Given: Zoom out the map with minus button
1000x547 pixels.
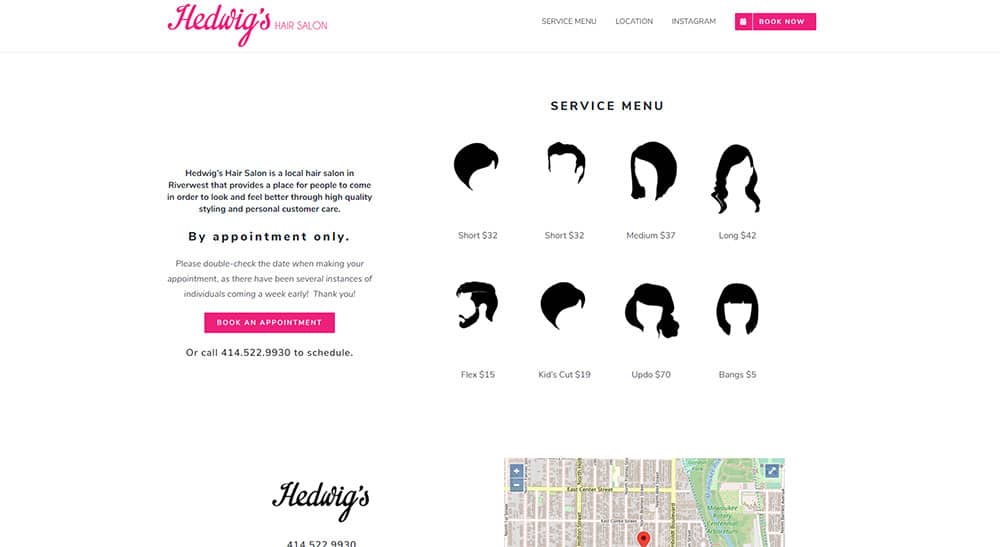Looking at the screenshot, I should [517, 485].
